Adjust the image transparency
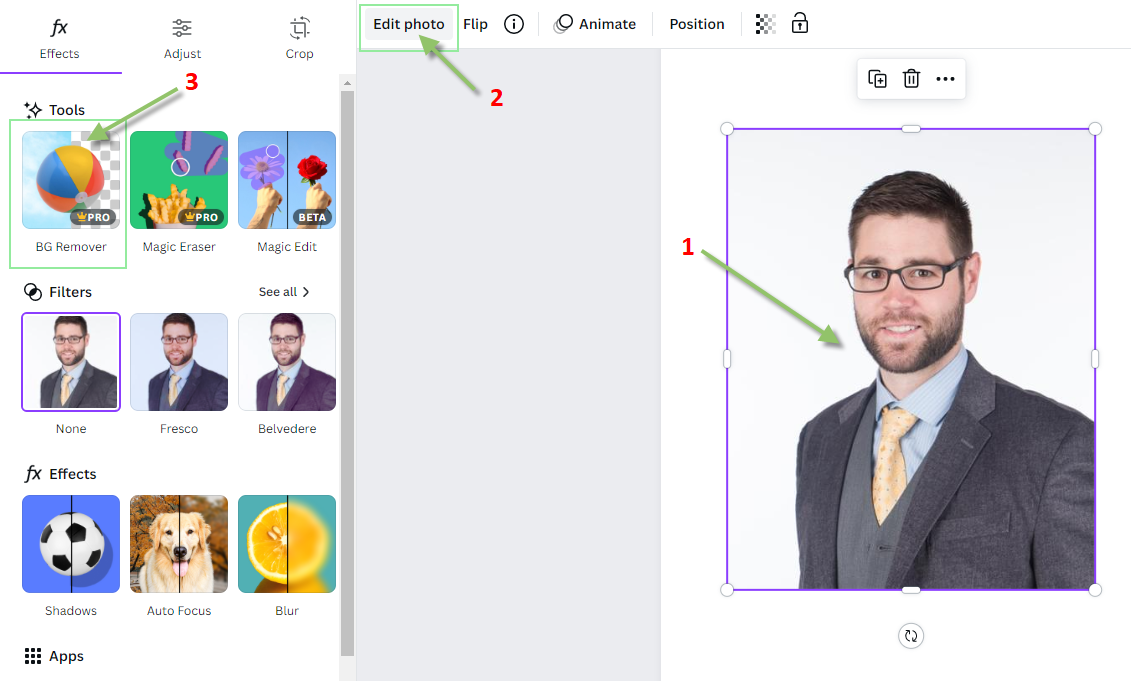Screen dimensions: 1131x681 click(765, 23)
